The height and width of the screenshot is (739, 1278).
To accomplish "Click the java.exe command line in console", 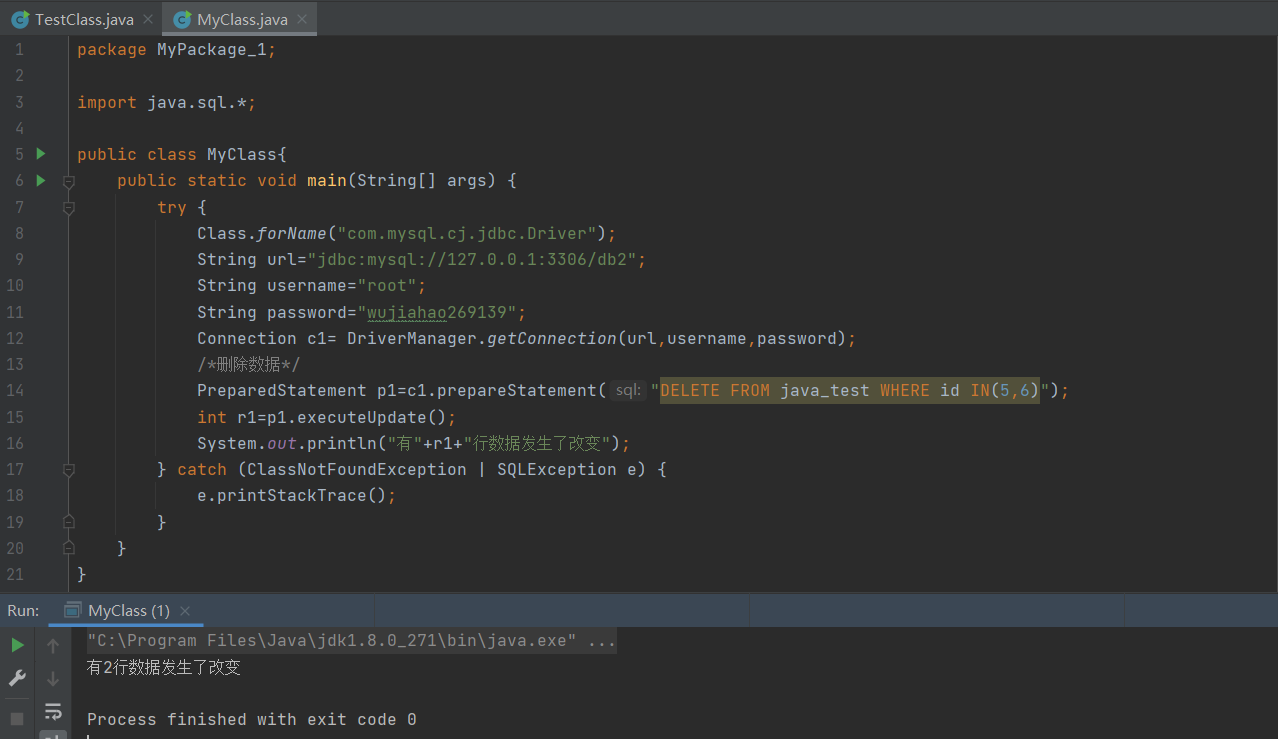I will coord(351,641).
